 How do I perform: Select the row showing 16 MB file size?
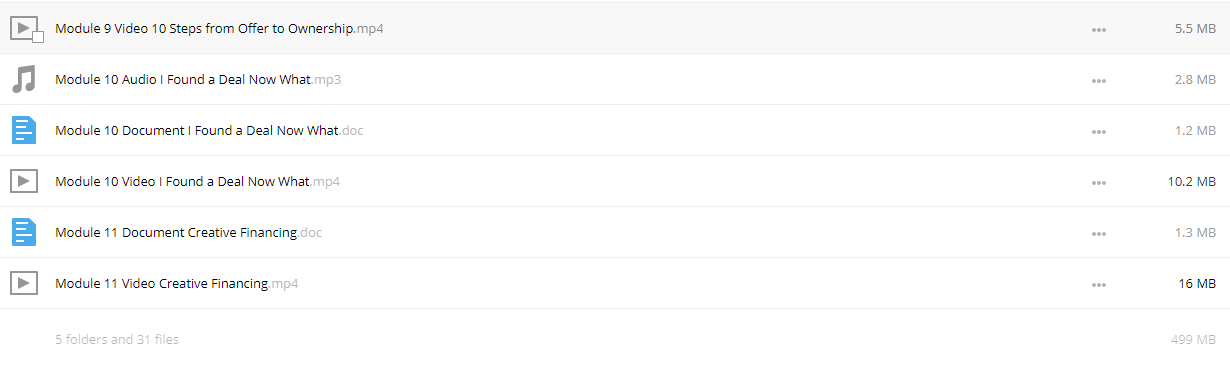[615, 283]
